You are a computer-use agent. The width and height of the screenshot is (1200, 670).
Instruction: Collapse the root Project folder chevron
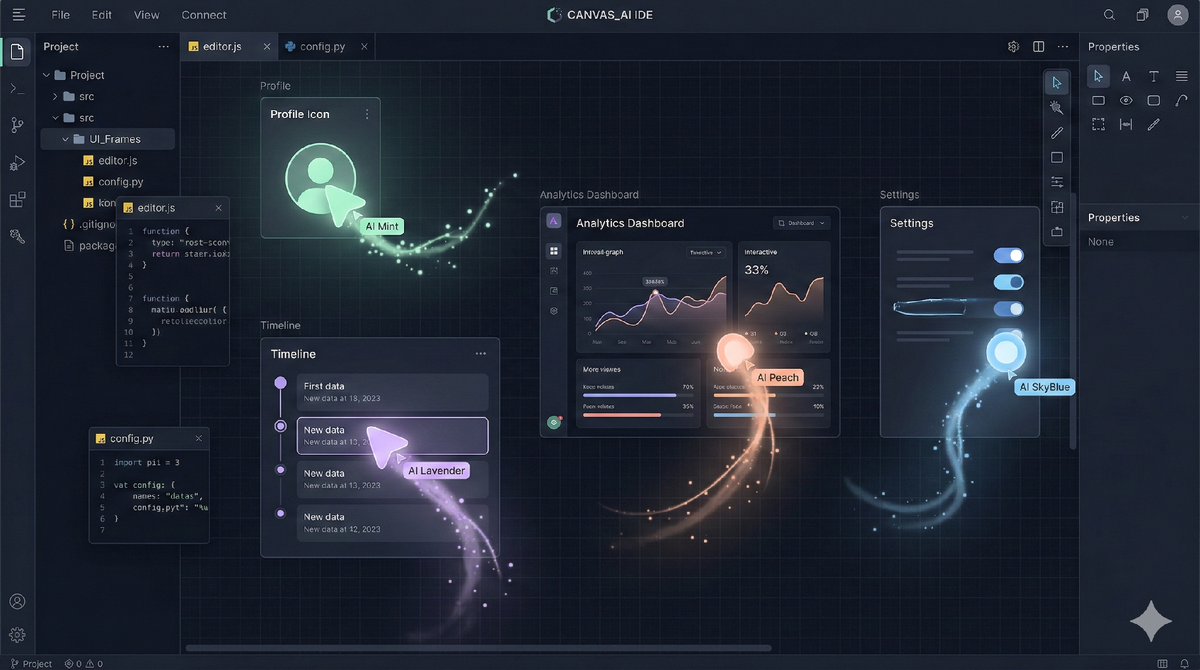pyautogui.click(x=46, y=75)
